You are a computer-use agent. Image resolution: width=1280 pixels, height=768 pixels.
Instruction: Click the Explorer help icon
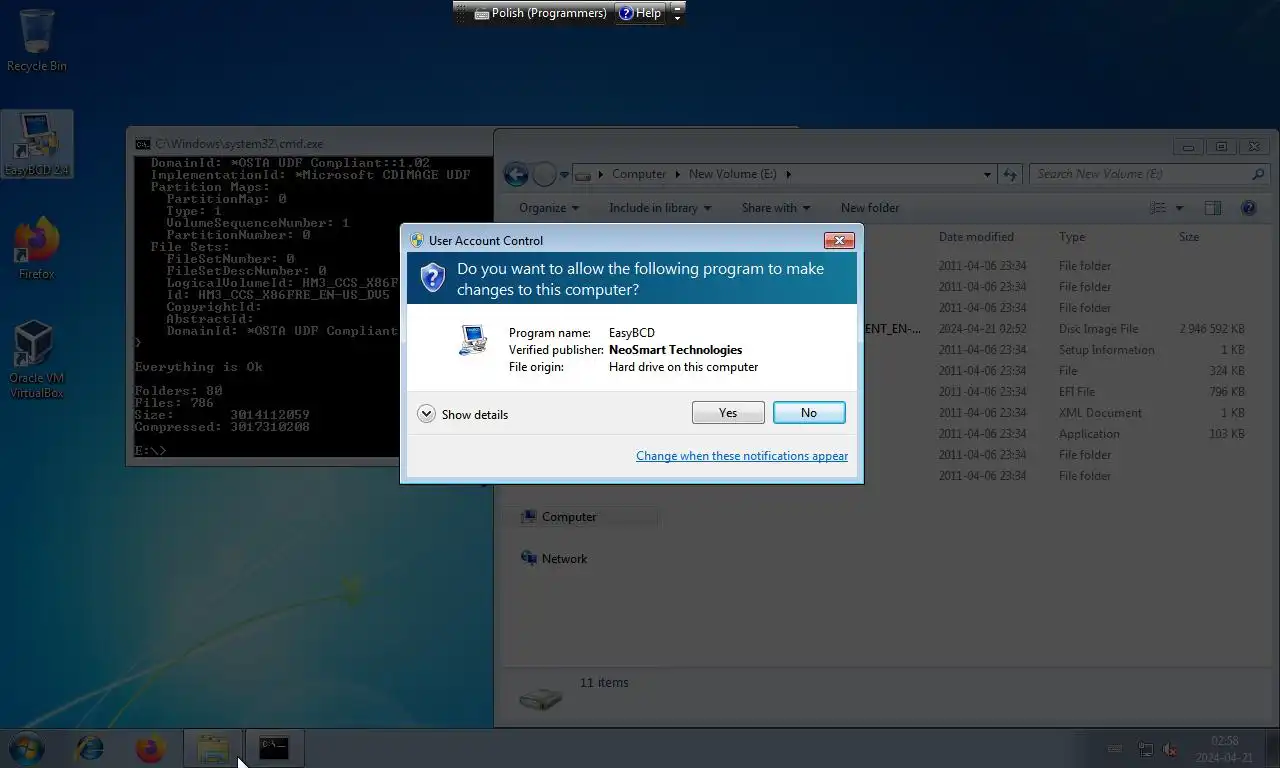pos(1248,208)
